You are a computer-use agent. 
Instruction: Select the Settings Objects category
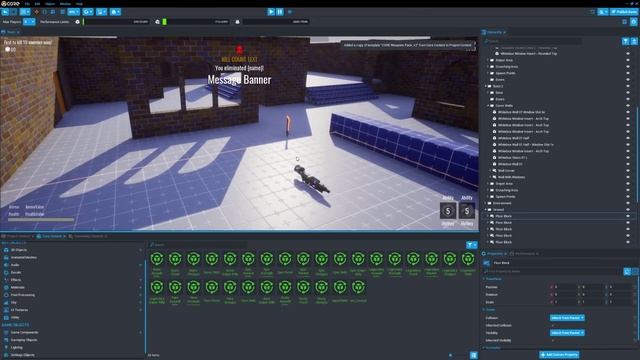tap(22, 355)
